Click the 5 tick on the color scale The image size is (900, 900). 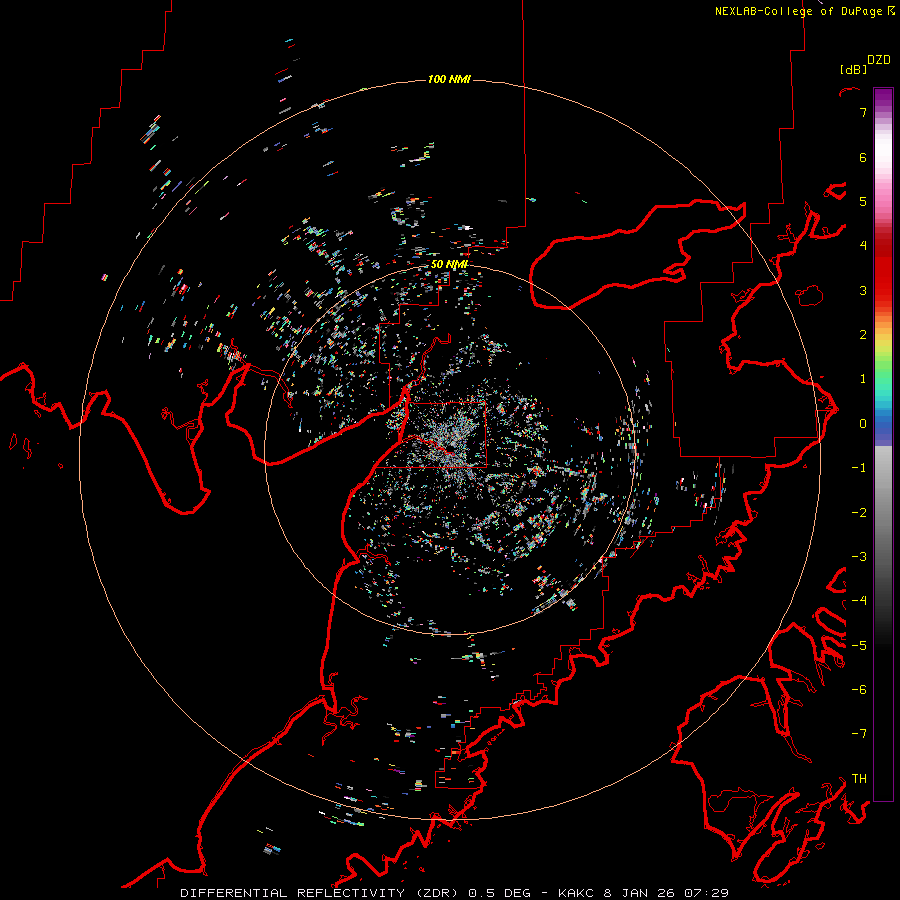tap(863, 201)
